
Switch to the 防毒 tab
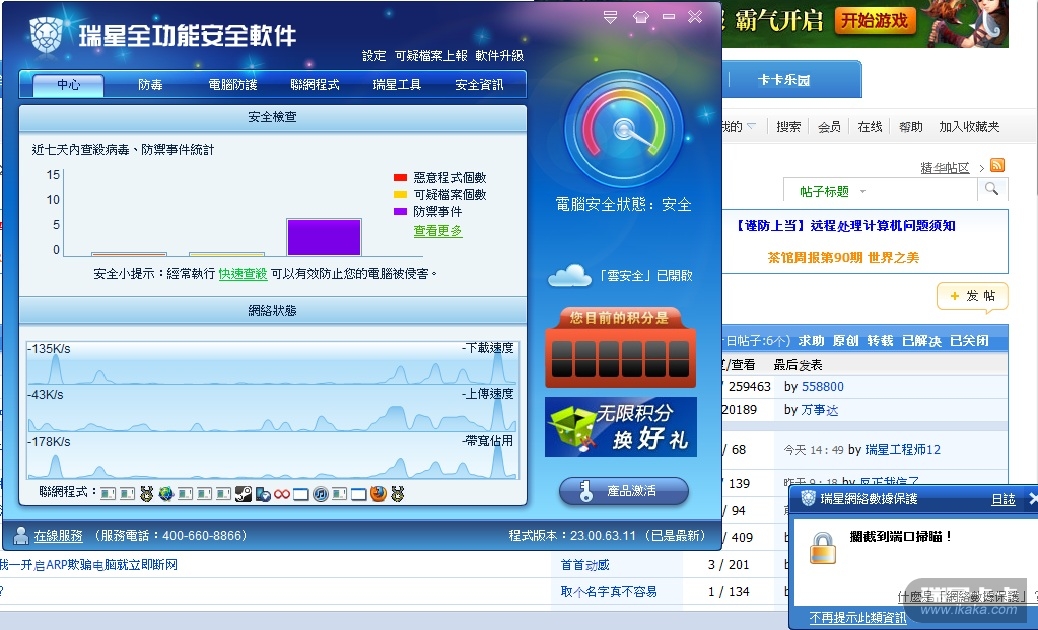[150, 85]
